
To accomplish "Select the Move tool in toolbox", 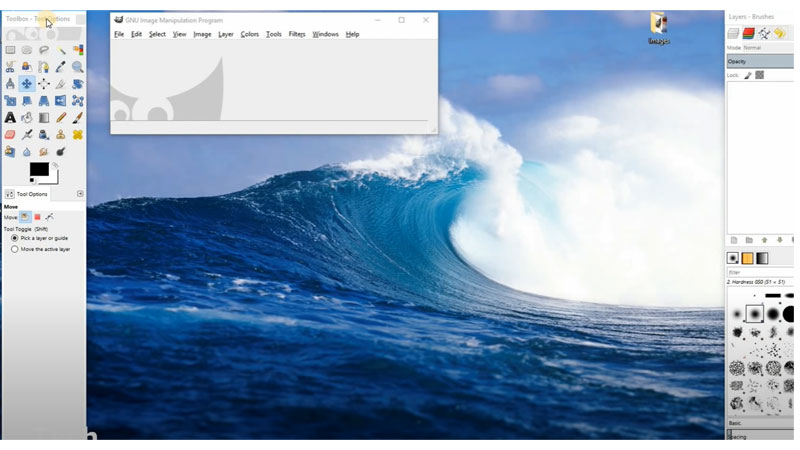I will 27,84.
